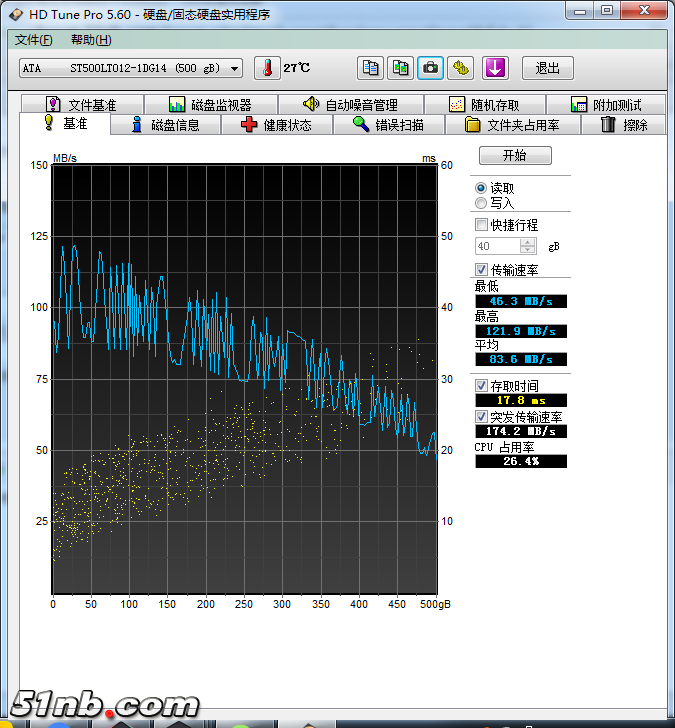Click the purple download arrow icon
This screenshot has height=728, width=675.
(x=496, y=68)
